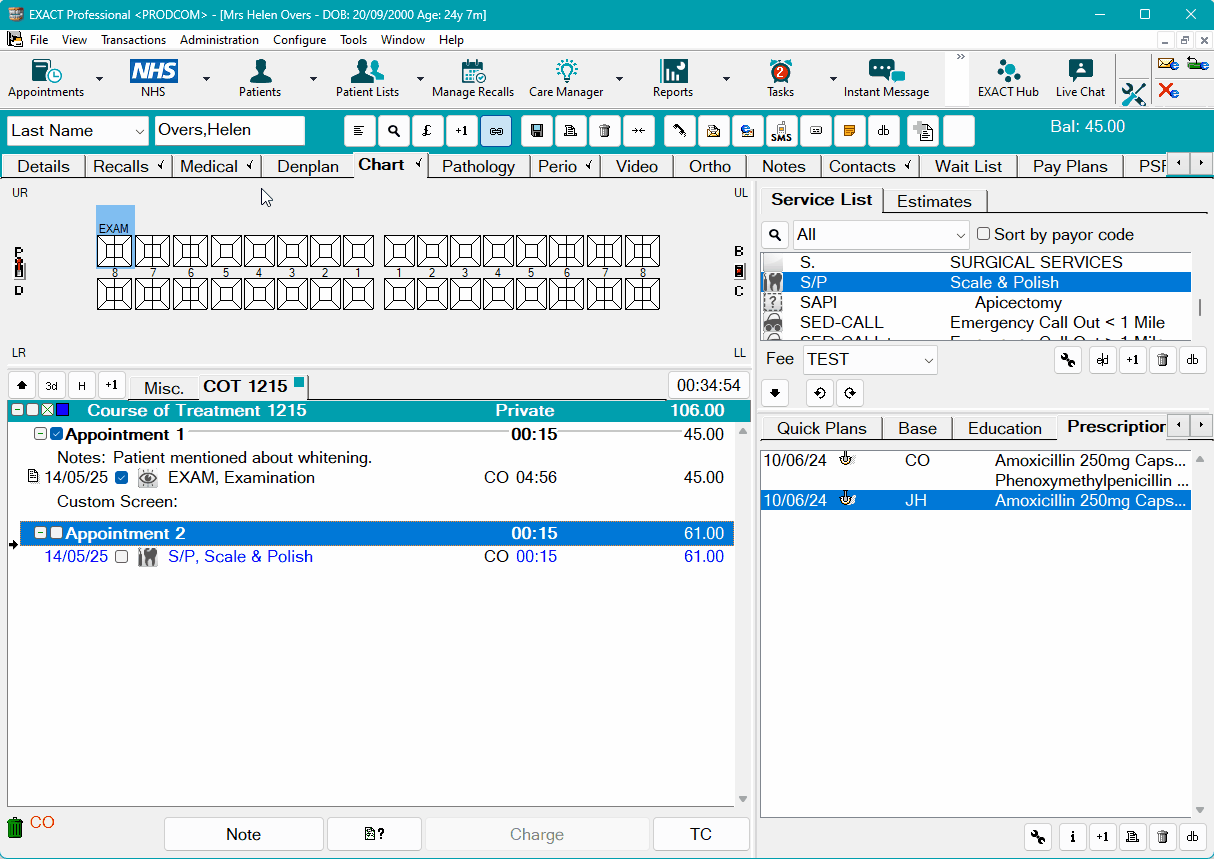Collapse the Appointment 1 node
1214x859 pixels.
click(x=40, y=434)
